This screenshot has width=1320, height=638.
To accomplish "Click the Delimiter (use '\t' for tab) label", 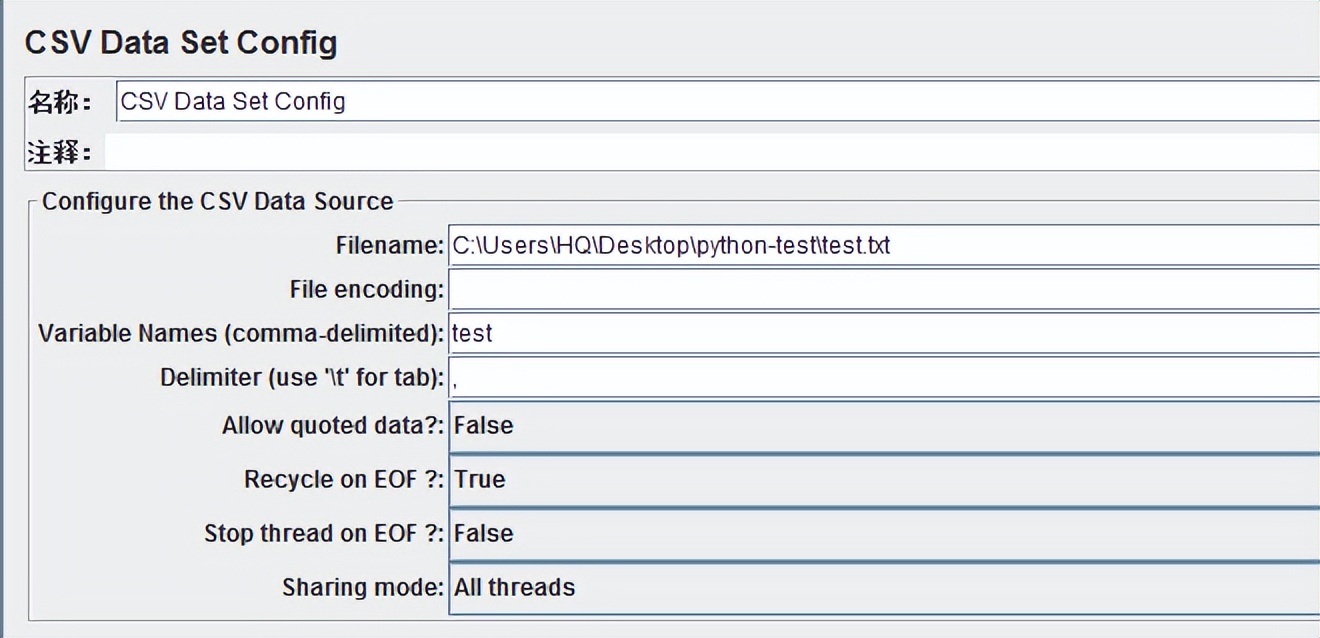I will tap(301, 378).
